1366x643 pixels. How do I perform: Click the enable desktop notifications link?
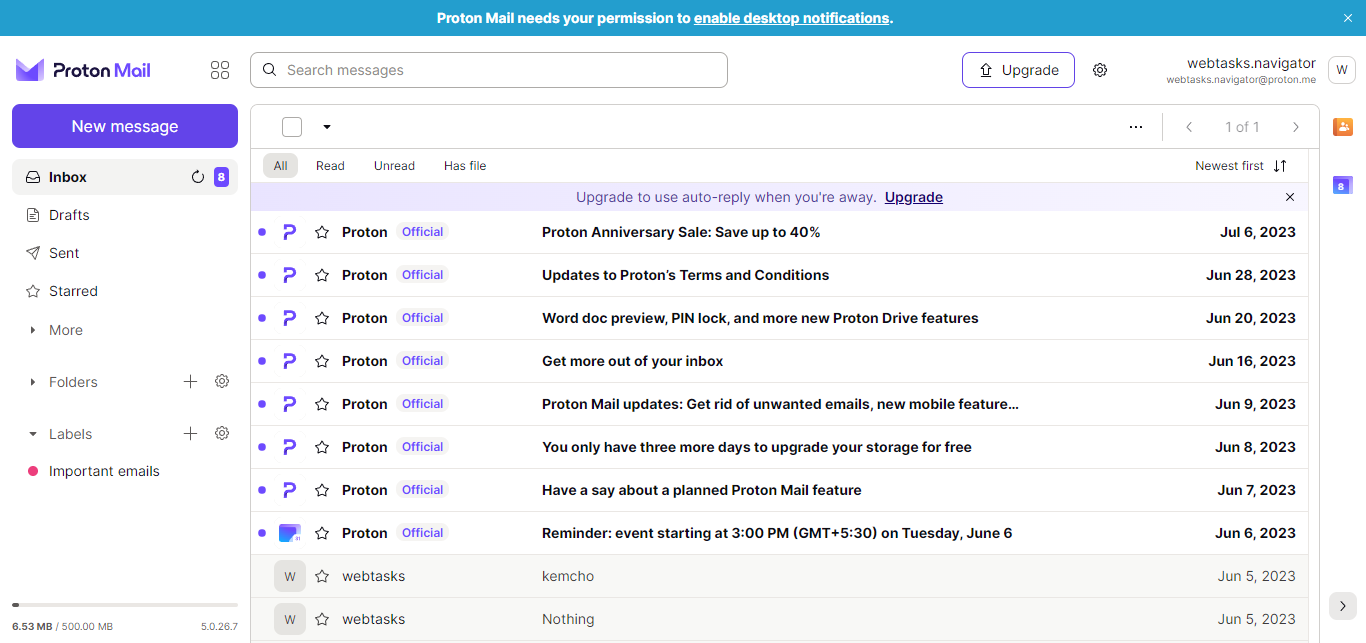pos(791,18)
